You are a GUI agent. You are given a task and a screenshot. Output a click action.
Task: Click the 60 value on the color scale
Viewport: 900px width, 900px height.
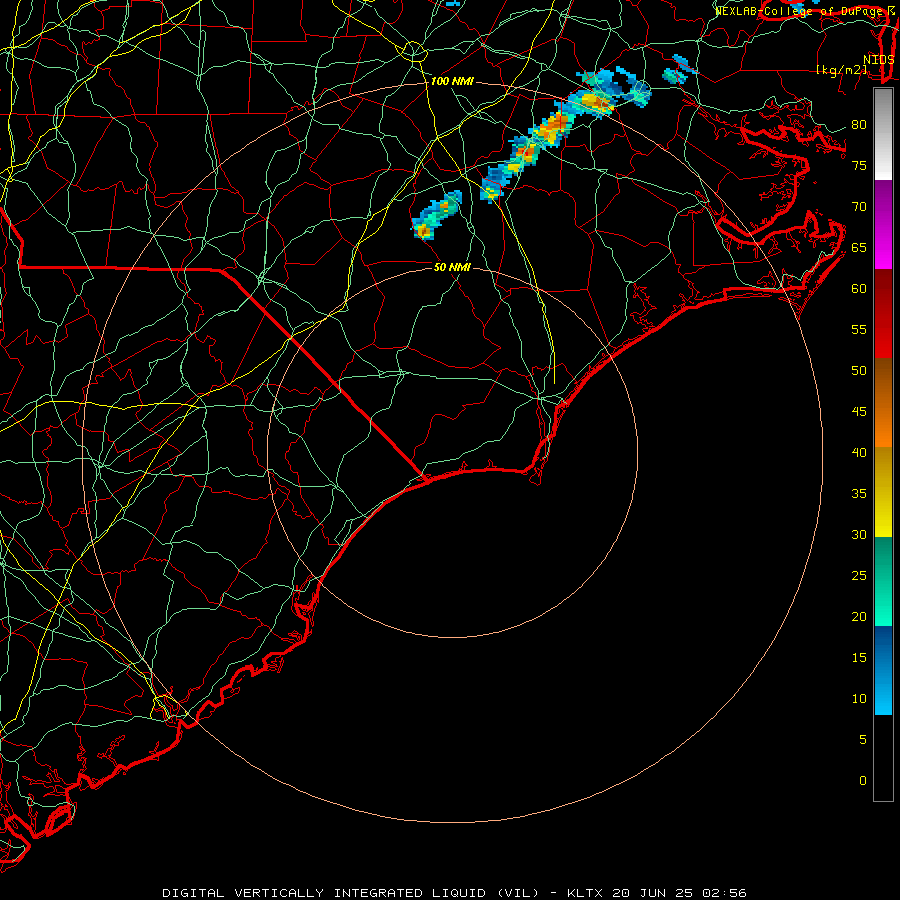coord(859,289)
